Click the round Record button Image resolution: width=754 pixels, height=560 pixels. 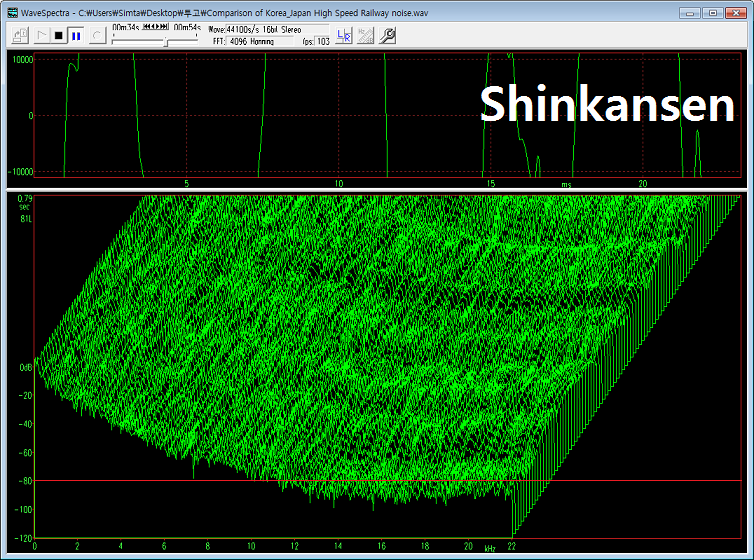96,35
